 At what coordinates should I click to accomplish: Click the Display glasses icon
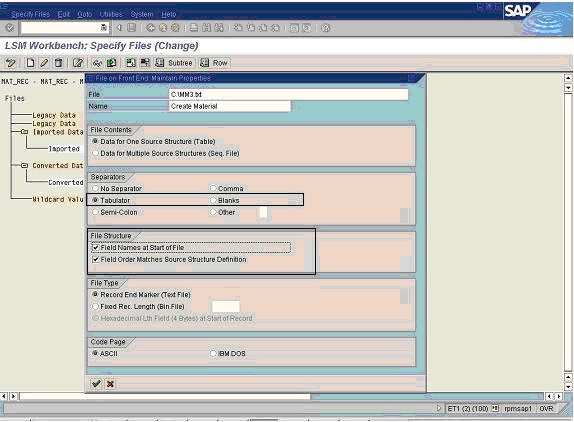(x=97, y=63)
